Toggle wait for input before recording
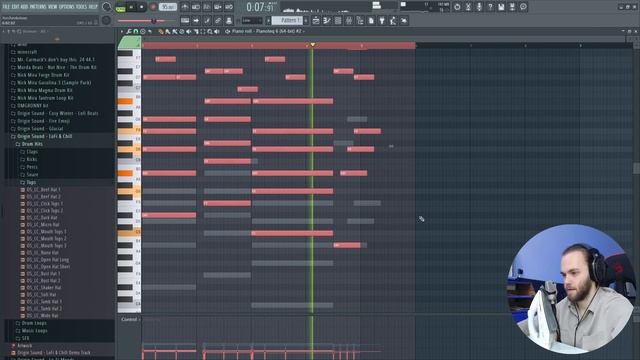Image resolution: width=640 pixels, height=360 pixels. point(196,7)
